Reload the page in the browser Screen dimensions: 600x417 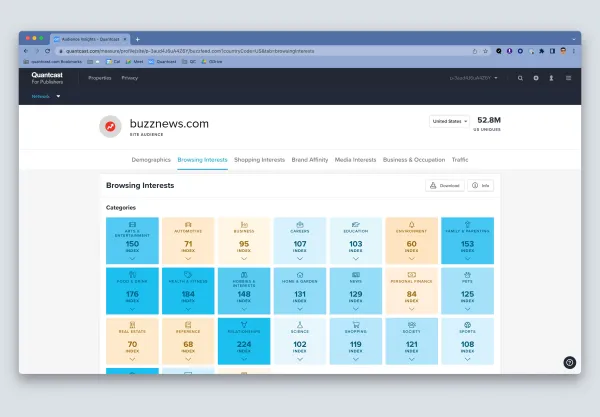click(47, 51)
